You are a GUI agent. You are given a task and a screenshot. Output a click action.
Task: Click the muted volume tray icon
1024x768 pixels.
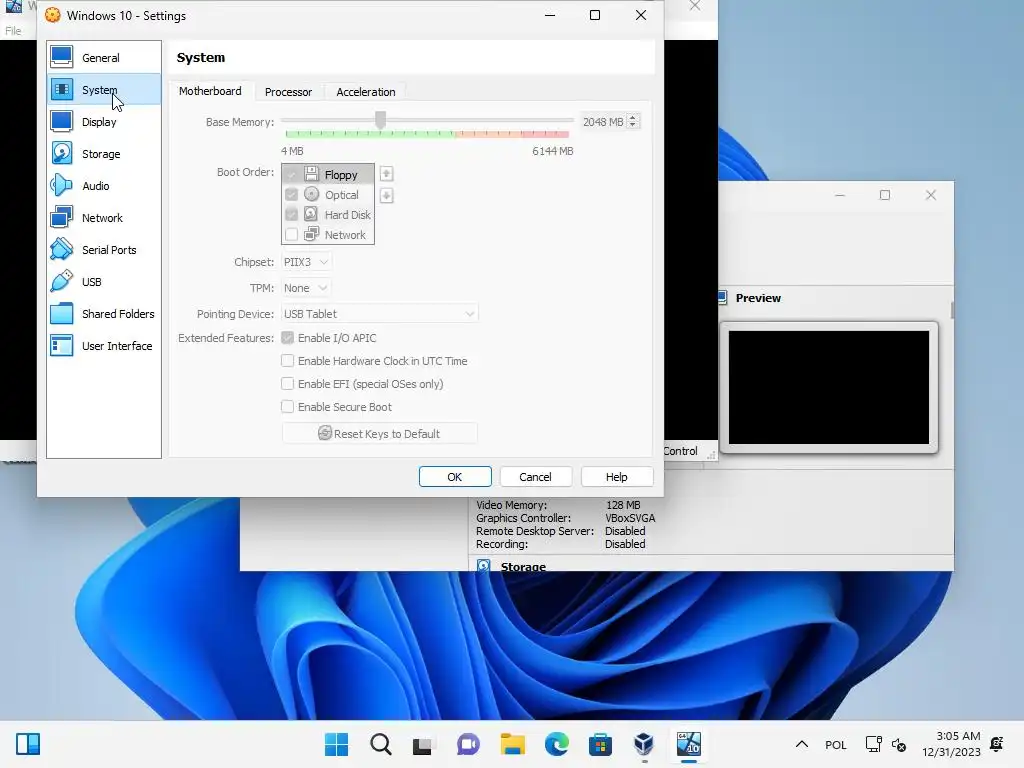pos(899,745)
